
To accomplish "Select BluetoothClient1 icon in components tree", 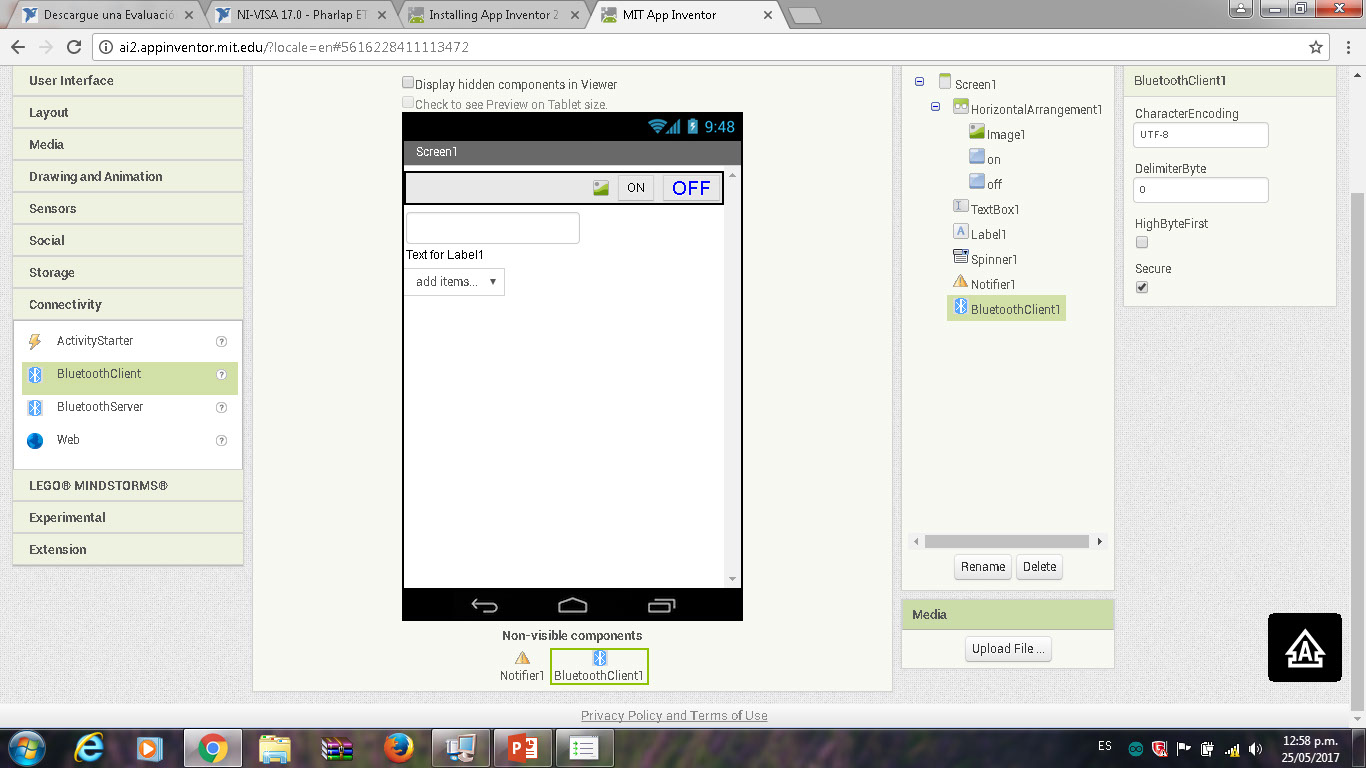I will click(961, 307).
